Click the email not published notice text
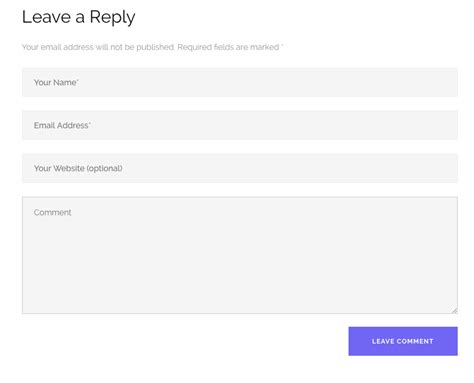The image size is (474, 383). click(98, 47)
